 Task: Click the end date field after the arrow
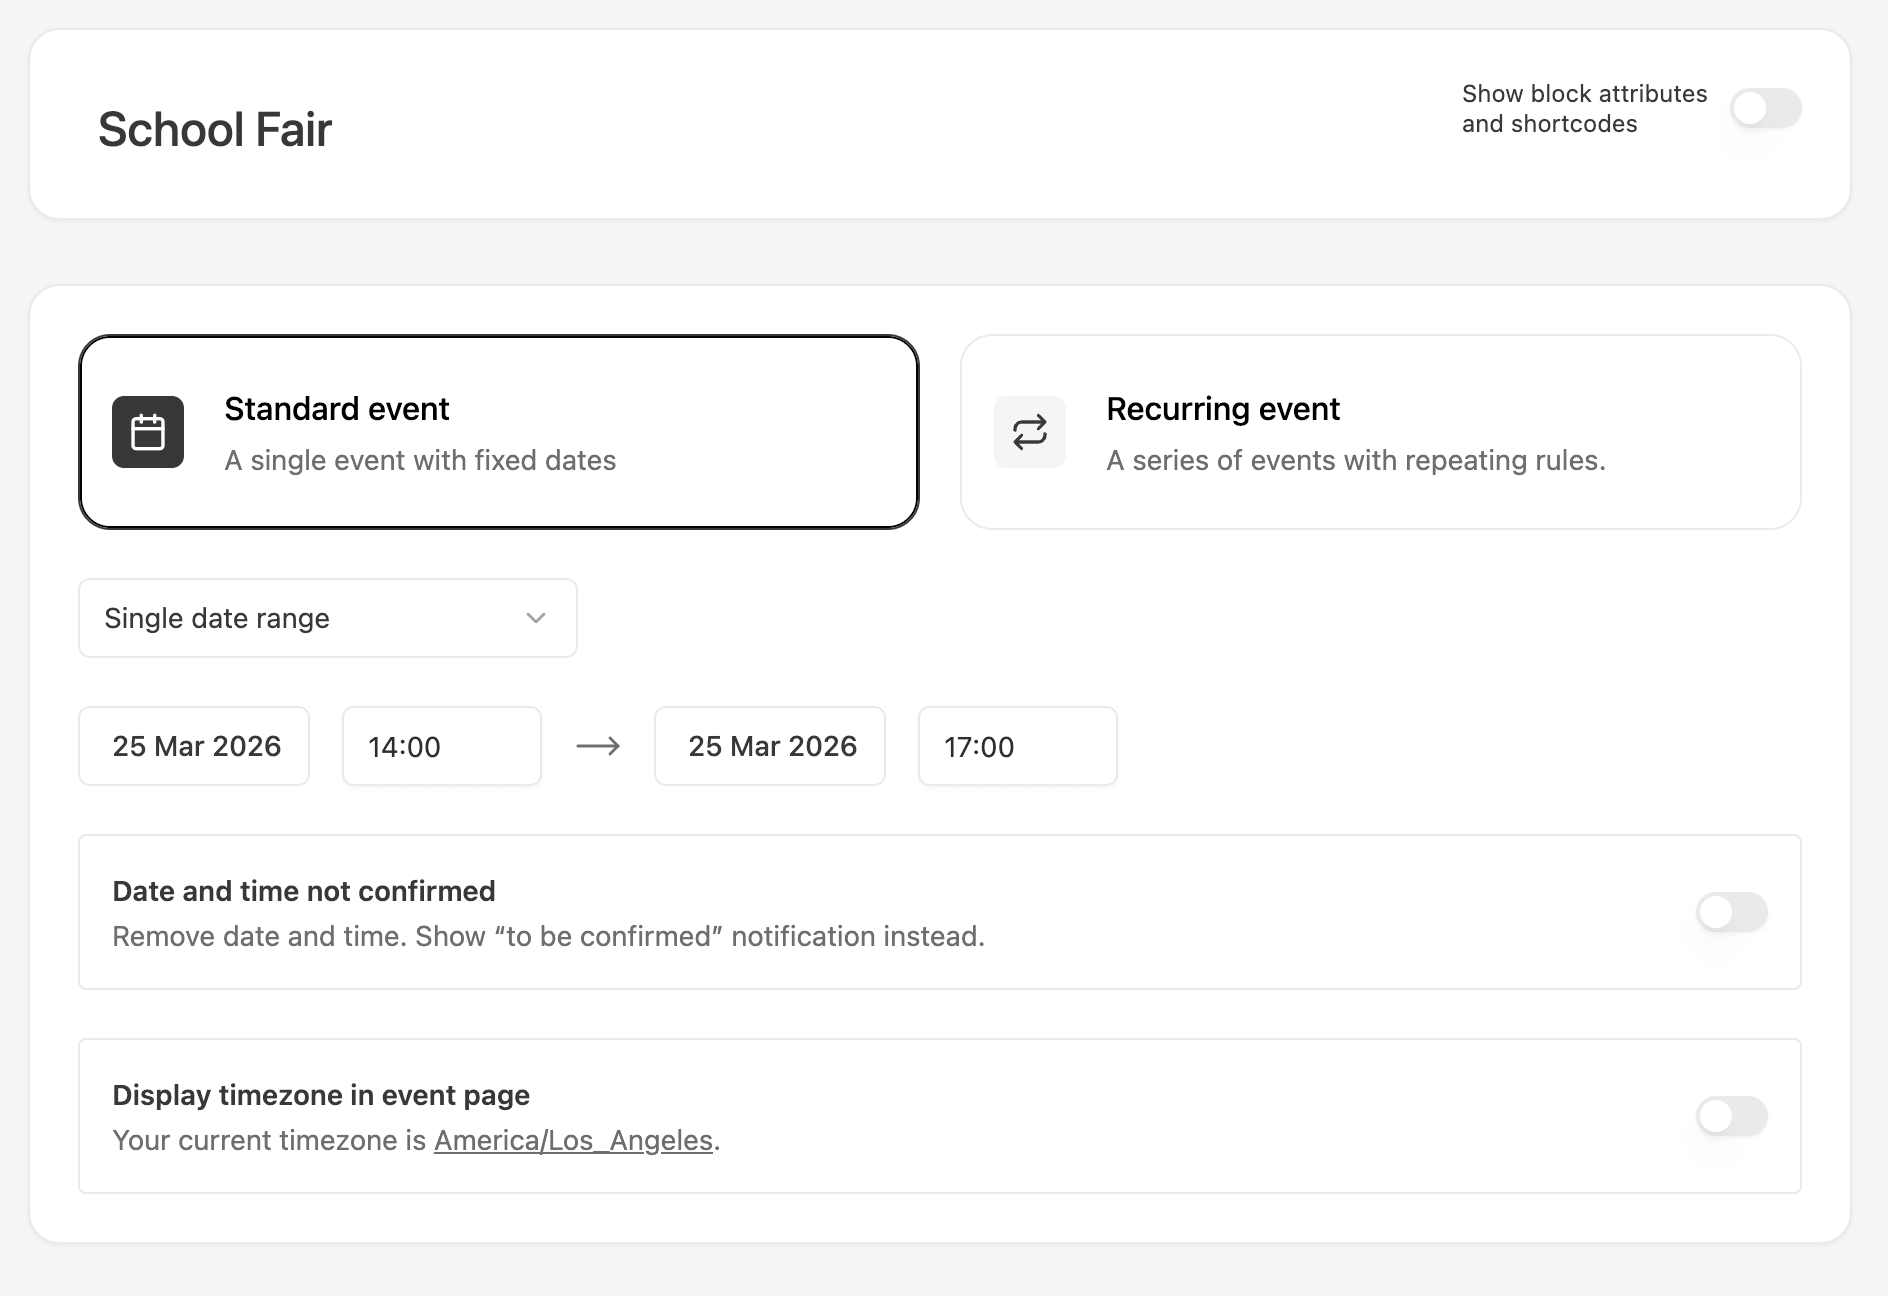pyautogui.click(x=770, y=746)
